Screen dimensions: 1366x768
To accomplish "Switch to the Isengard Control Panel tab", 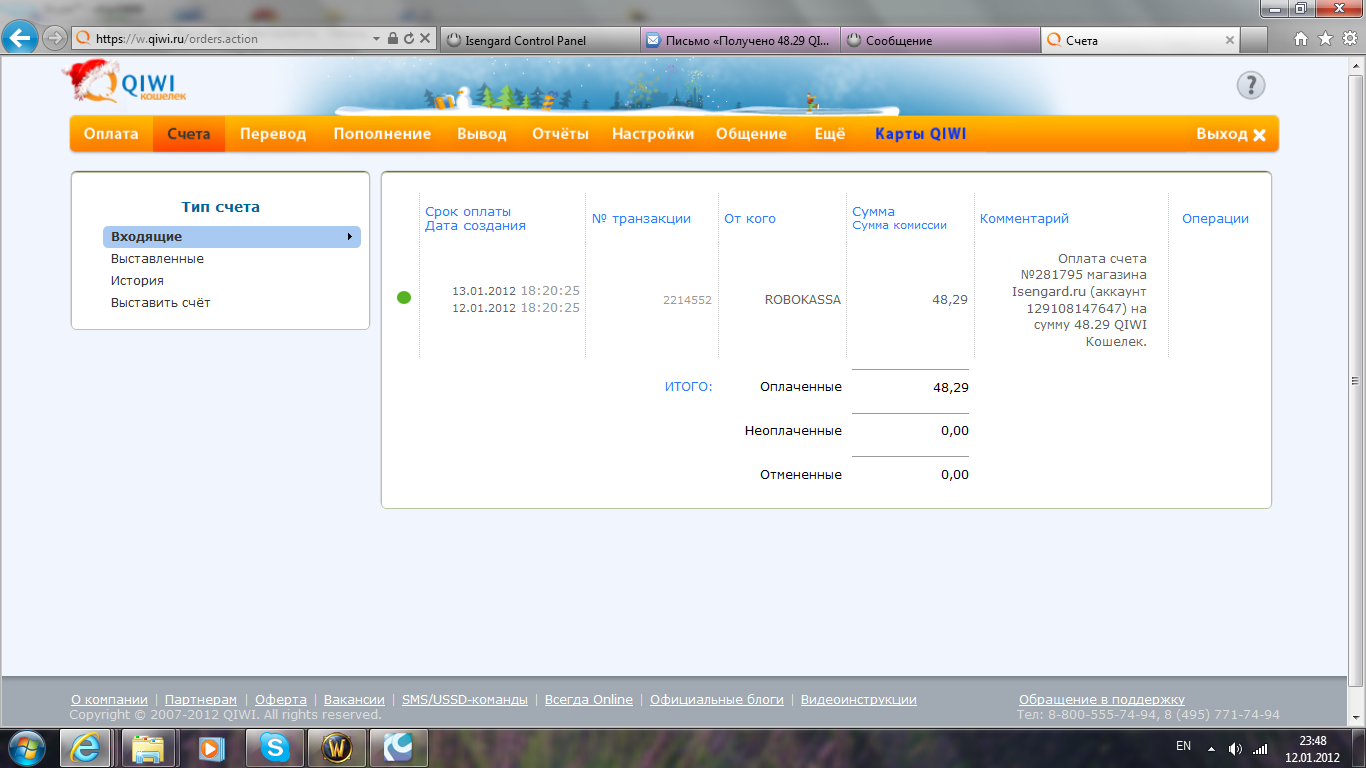I will (x=538, y=40).
